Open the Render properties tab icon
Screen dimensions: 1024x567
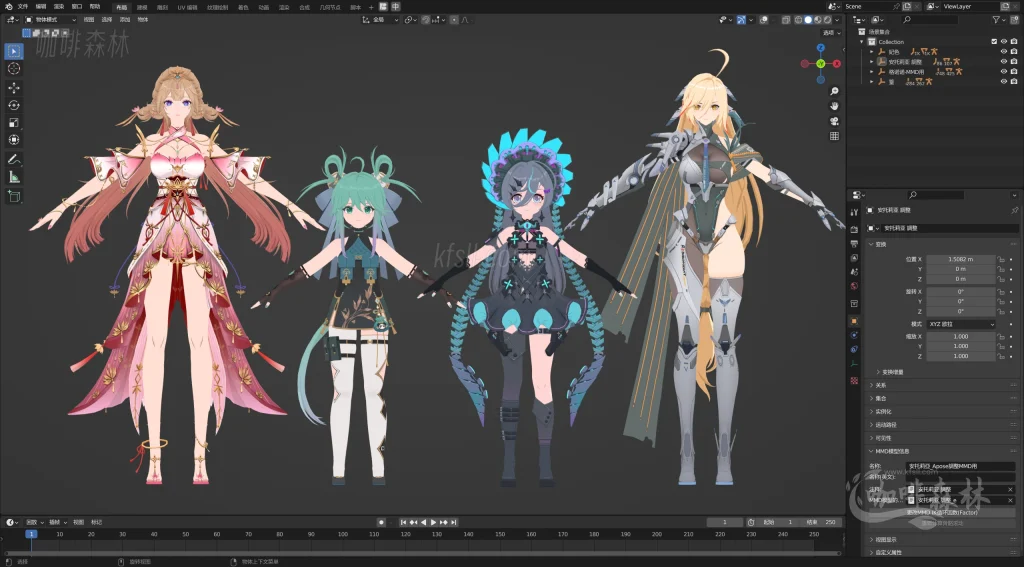point(854,229)
